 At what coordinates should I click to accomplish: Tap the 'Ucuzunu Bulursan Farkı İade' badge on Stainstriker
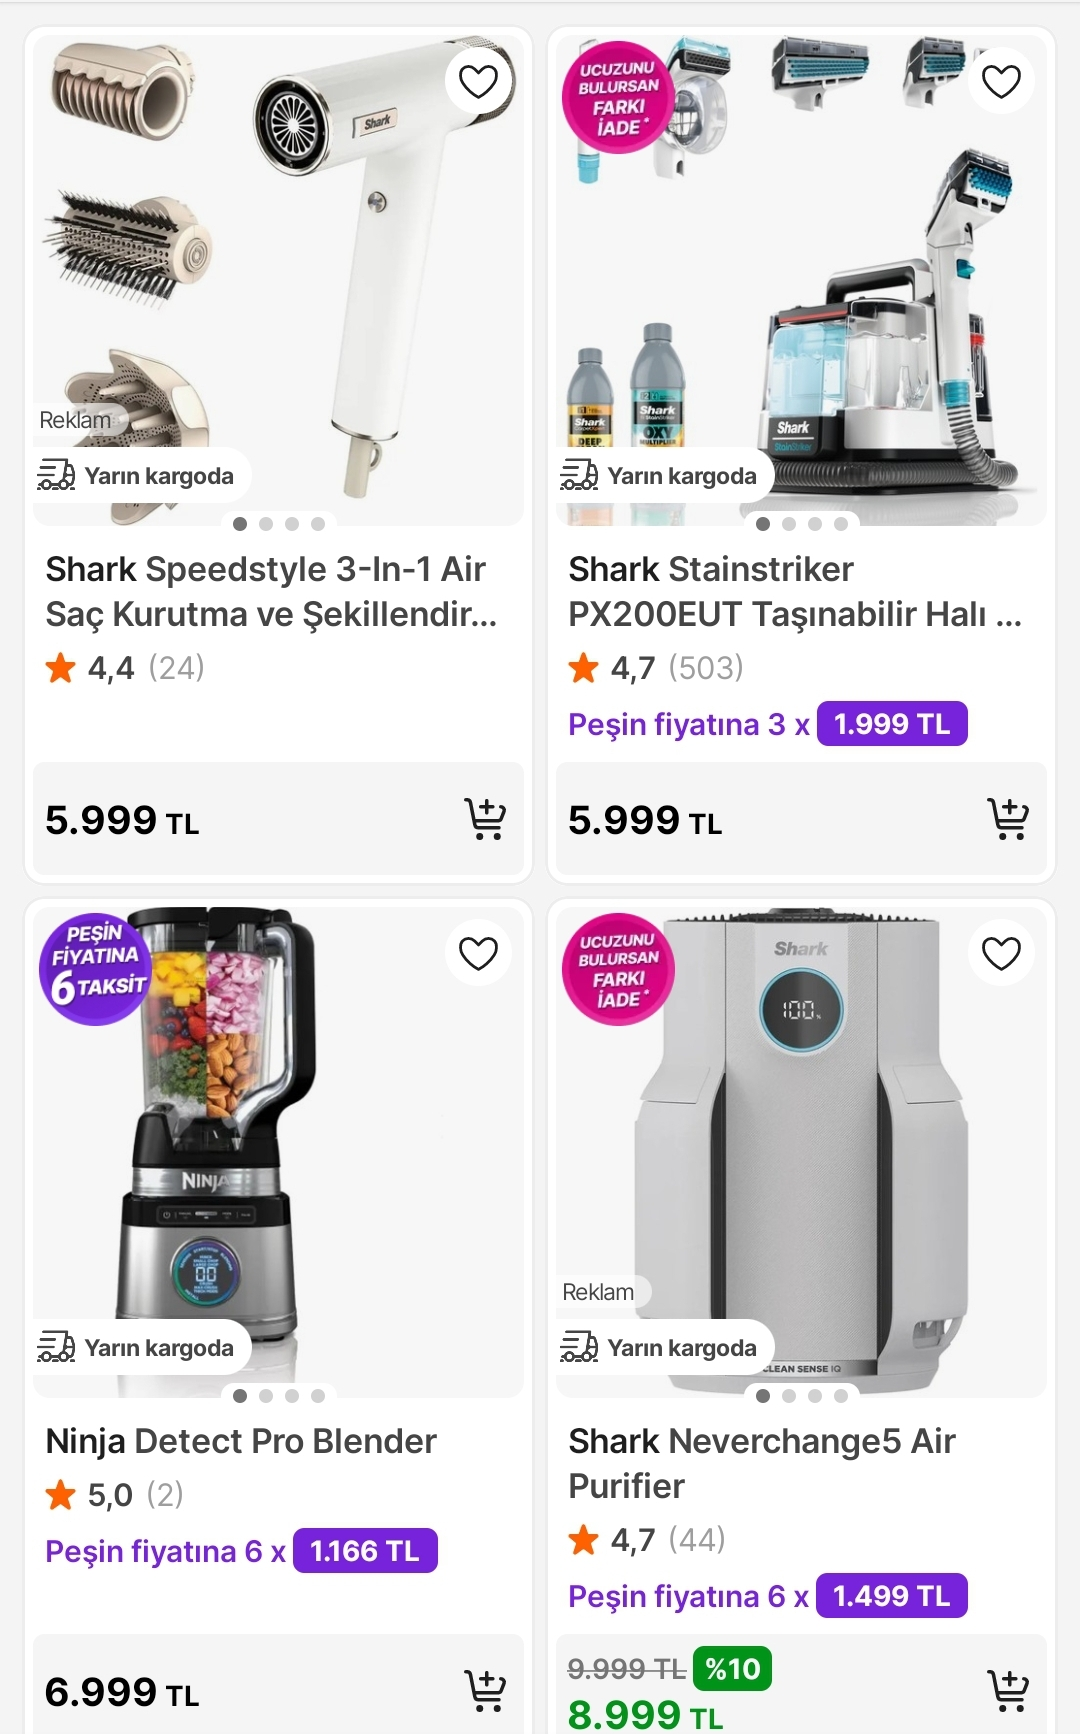pyautogui.click(x=618, y=98)
